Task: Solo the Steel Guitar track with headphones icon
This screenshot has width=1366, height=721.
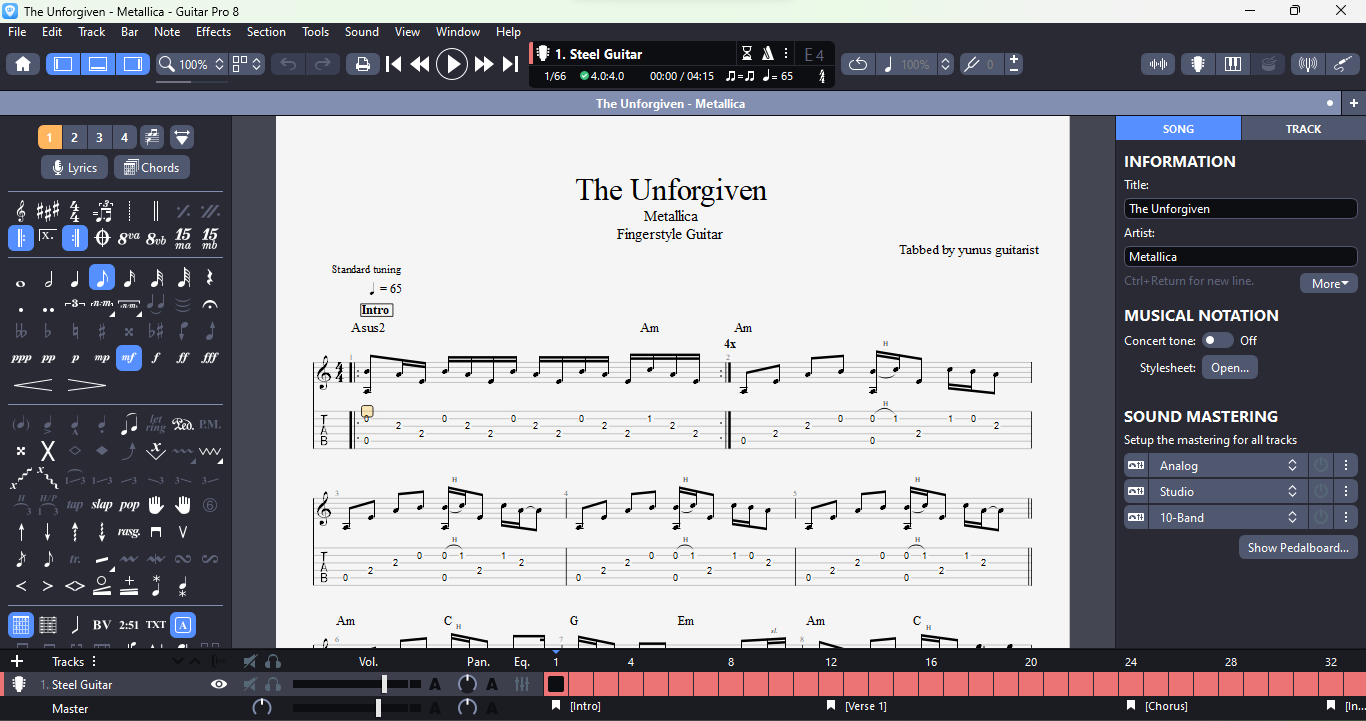Action: click(x=272, y=685)
